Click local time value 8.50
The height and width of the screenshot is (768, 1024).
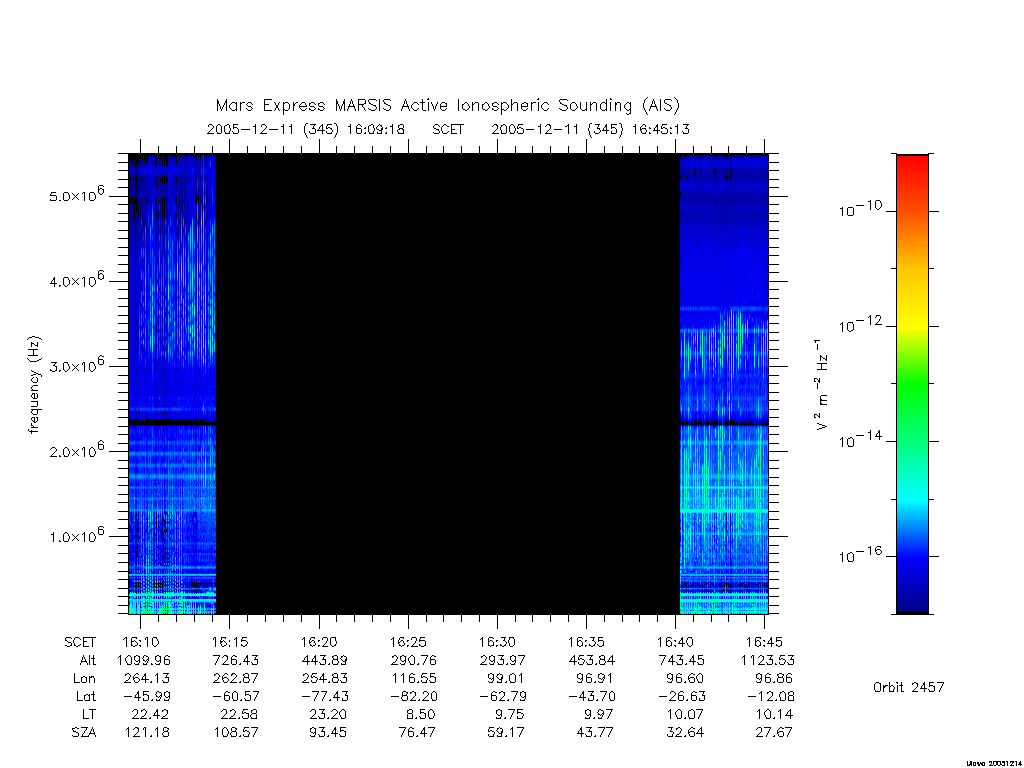click(420, 714)
